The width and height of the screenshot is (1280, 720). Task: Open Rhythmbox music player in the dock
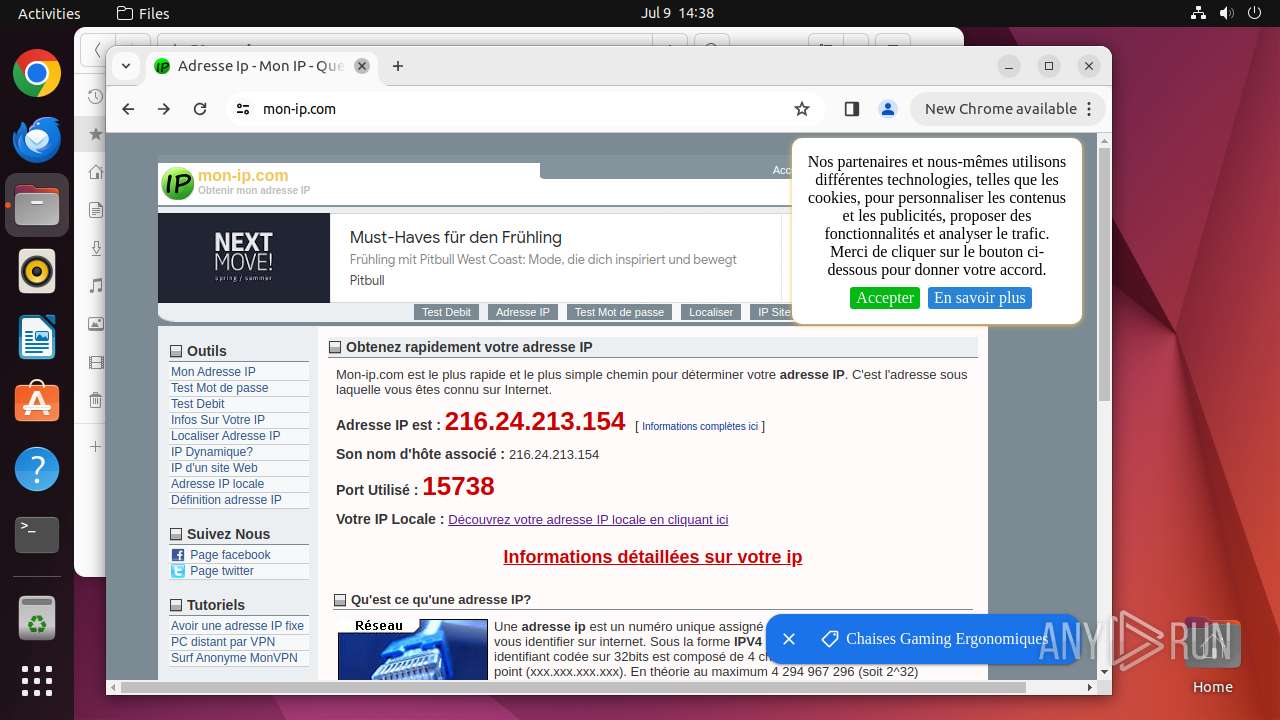37,271
